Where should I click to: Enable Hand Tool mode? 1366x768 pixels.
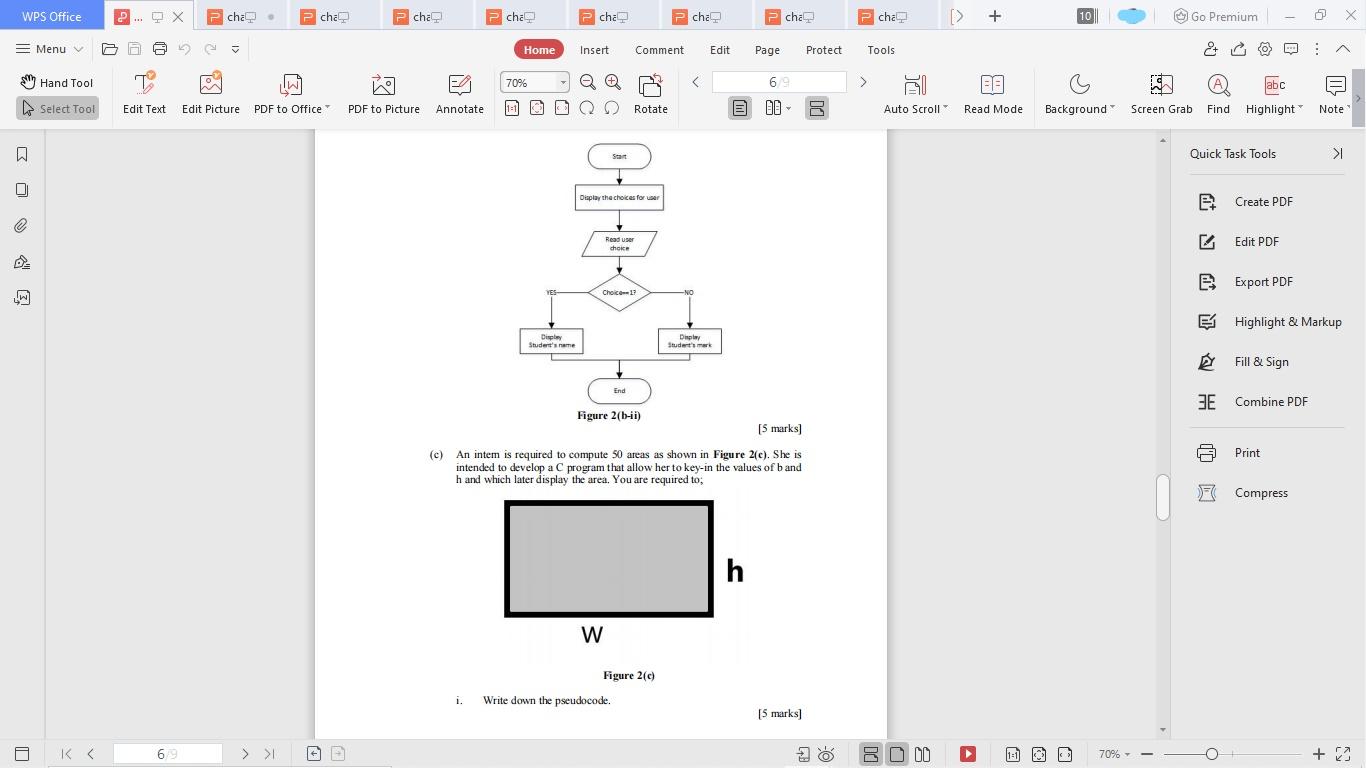(57, 82)
